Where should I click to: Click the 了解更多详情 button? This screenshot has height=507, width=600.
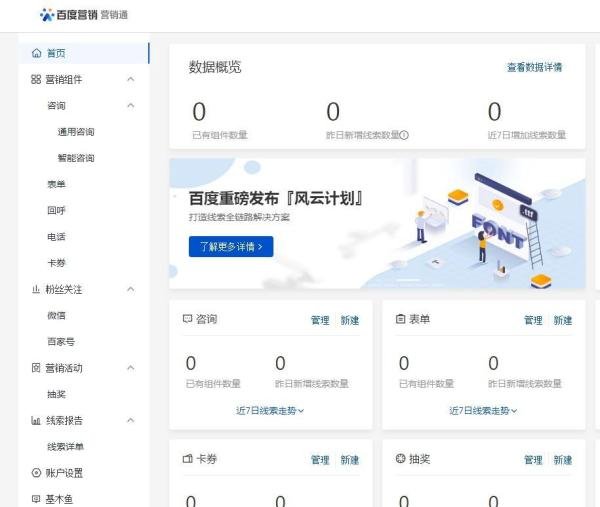point(231,246)
